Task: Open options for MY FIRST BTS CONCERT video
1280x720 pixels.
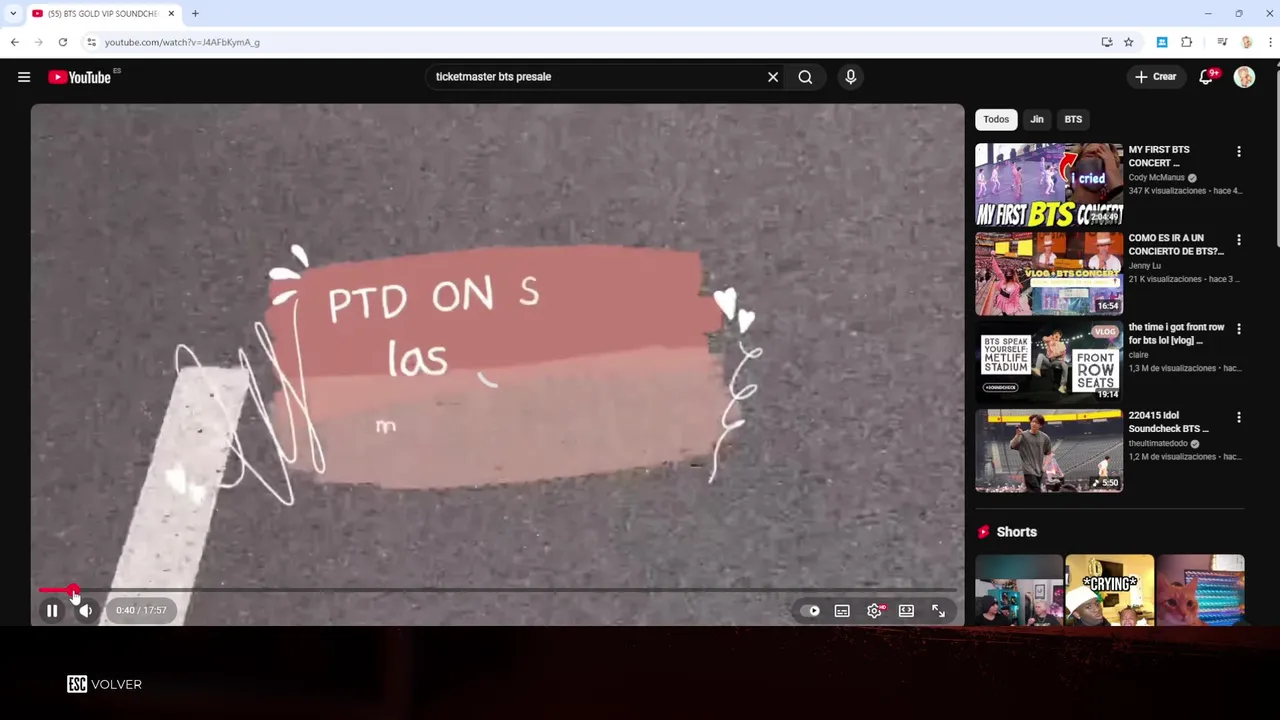Action: pos(1239,151)
